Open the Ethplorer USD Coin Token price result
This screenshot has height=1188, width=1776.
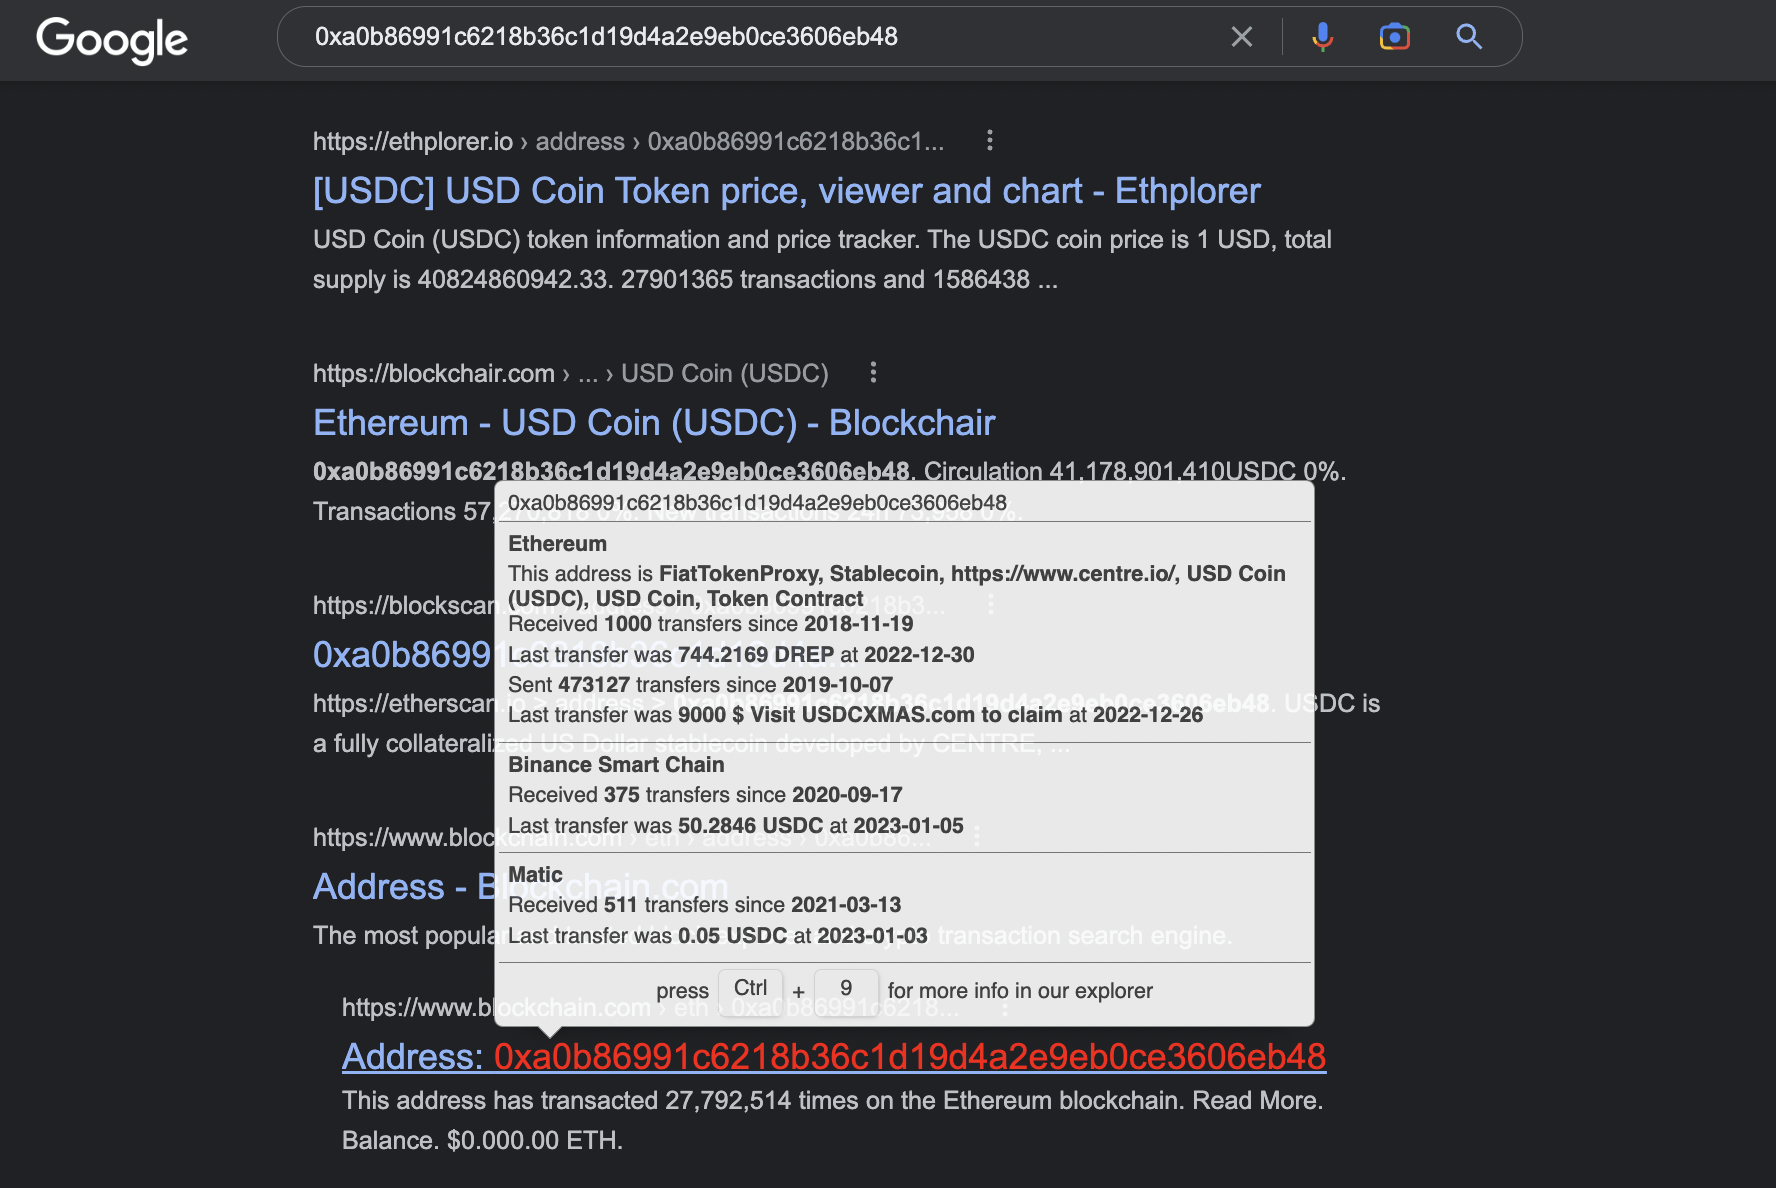click(x=786, y=190)
